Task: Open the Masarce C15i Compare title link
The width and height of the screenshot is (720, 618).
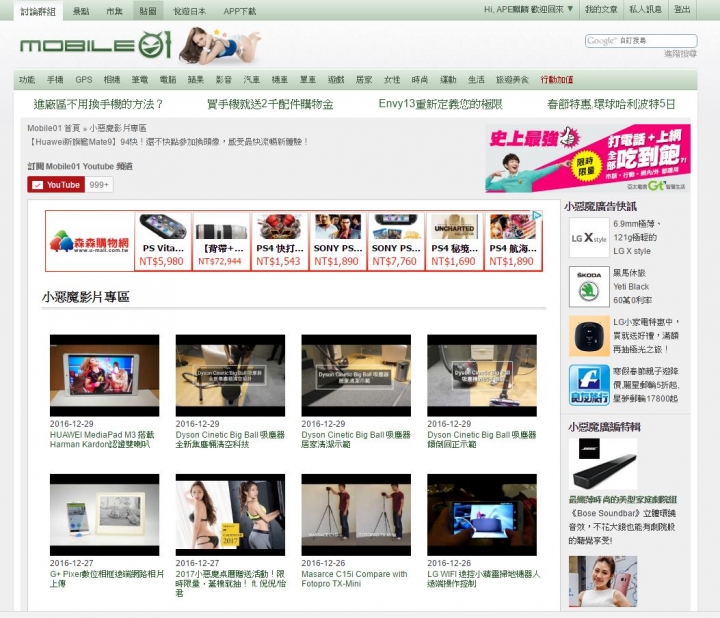Action: pos(354,579)
